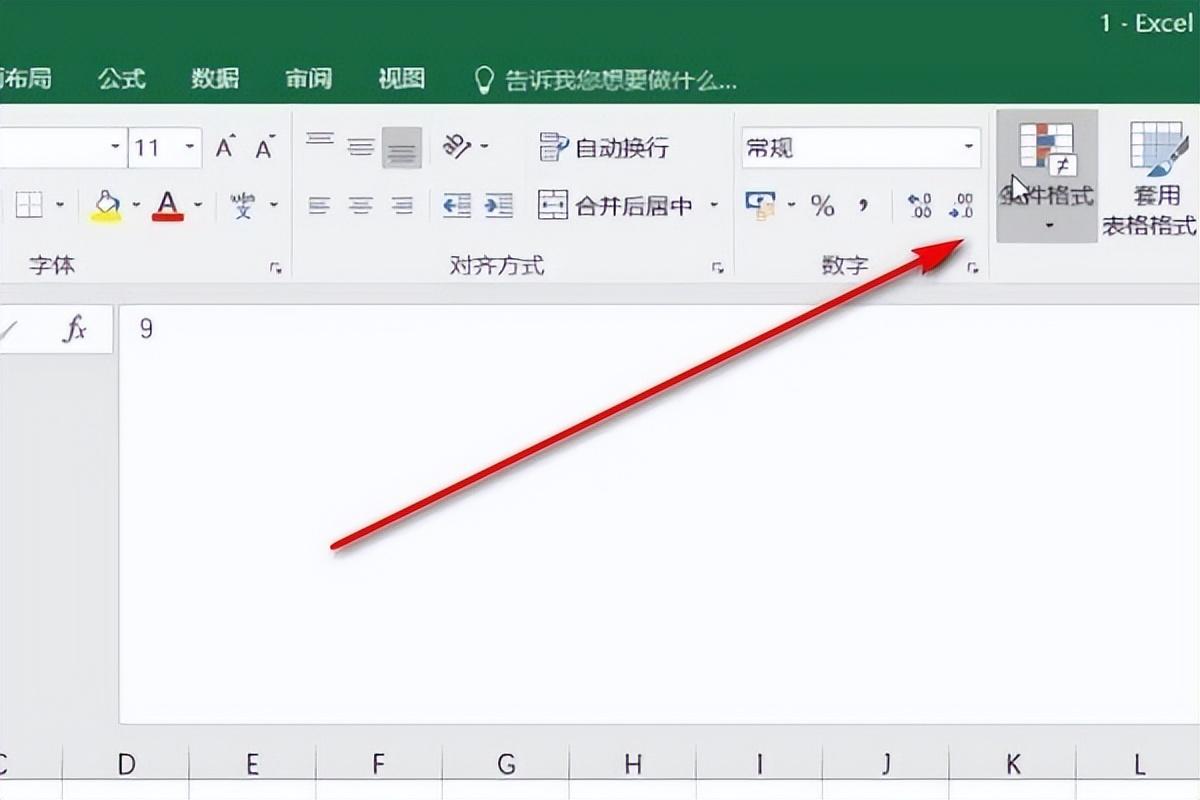
Task: Click the Increase Font Size button
Action: click(226, 148)
